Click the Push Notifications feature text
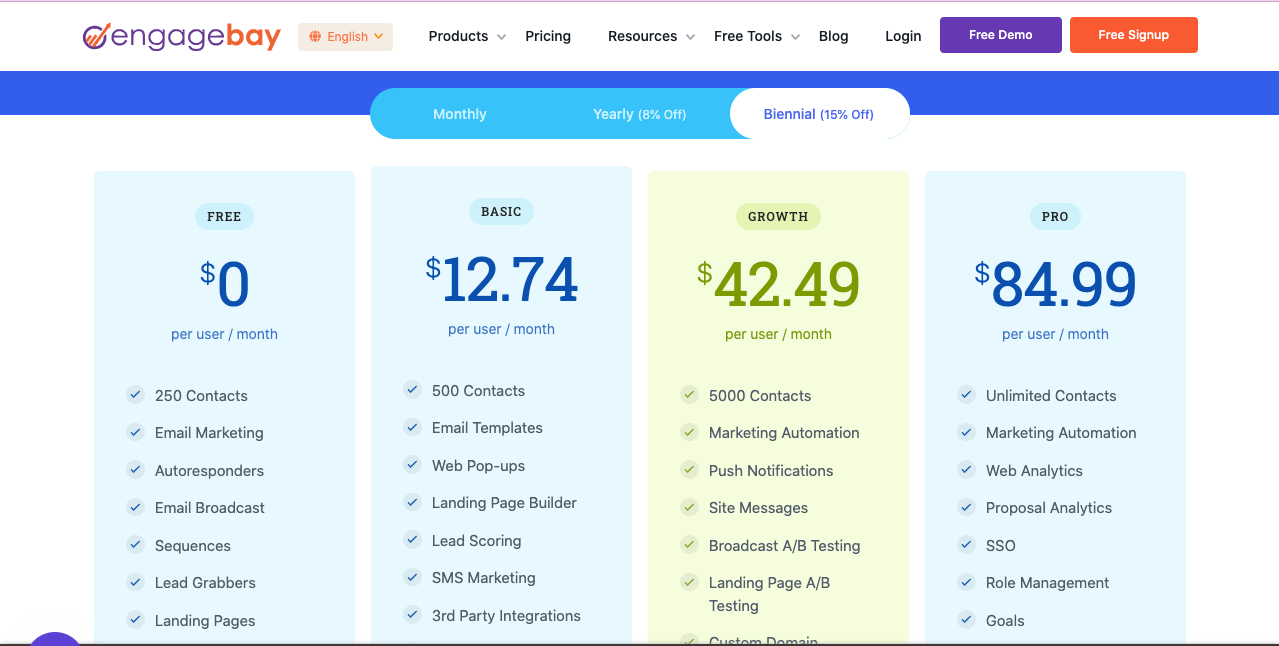The height and width of the screenshot is (646, 1279). [x=771, y=471]
